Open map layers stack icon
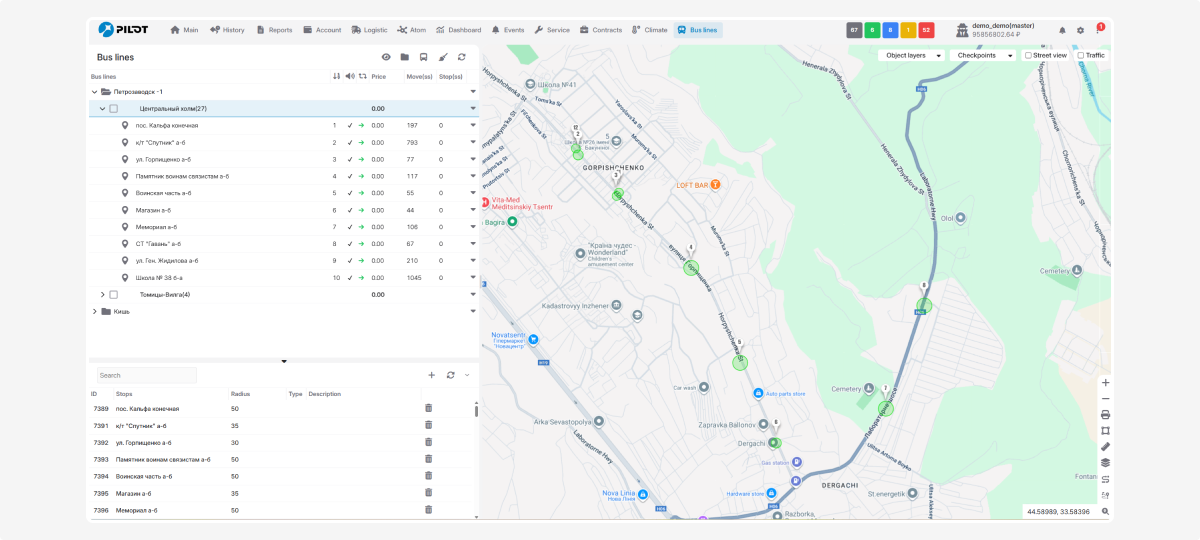The image size is (1200, 540). coord(1105,462)
